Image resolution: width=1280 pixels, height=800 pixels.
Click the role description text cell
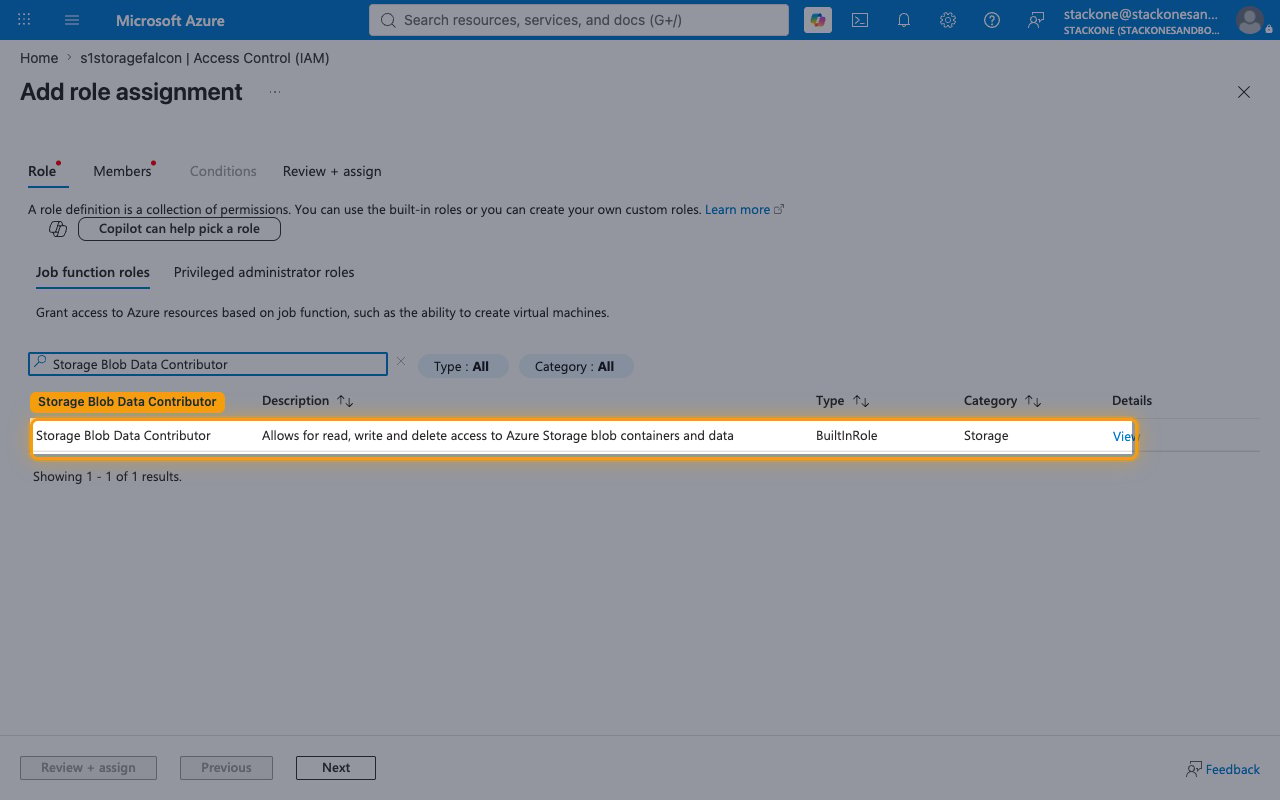[x=498, y=436]
